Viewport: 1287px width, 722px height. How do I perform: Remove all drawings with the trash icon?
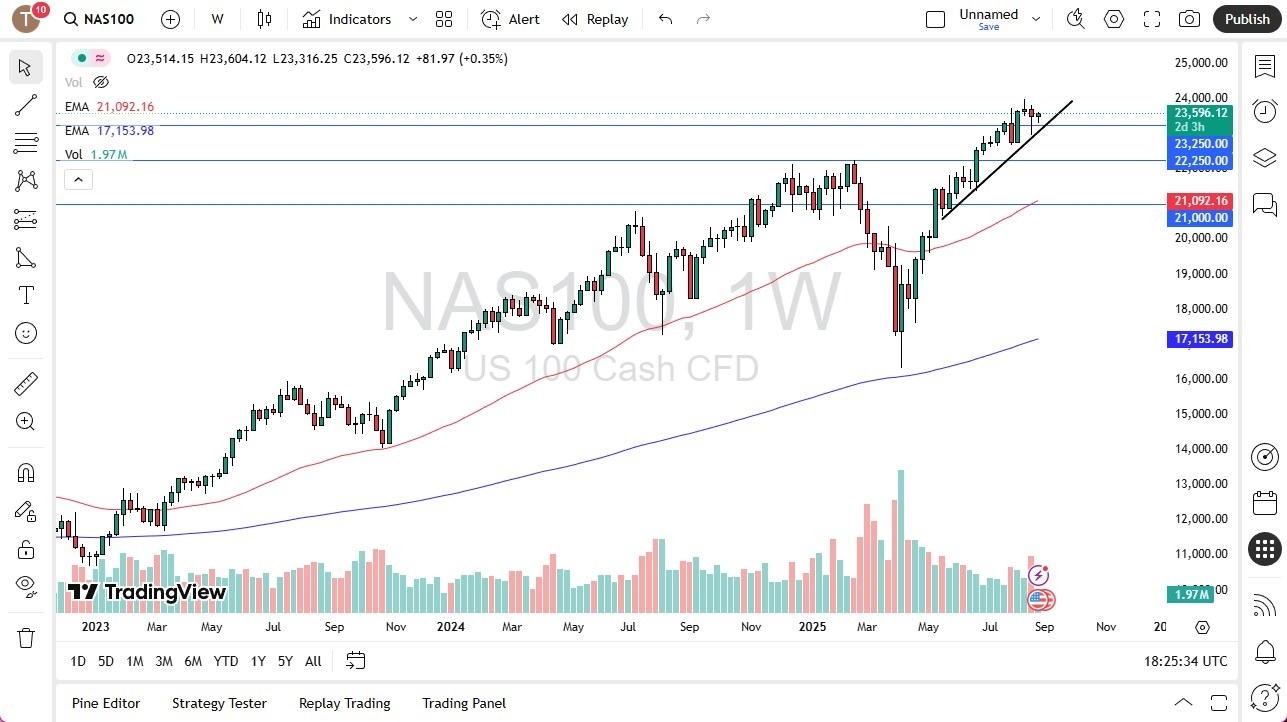(25, 637)
